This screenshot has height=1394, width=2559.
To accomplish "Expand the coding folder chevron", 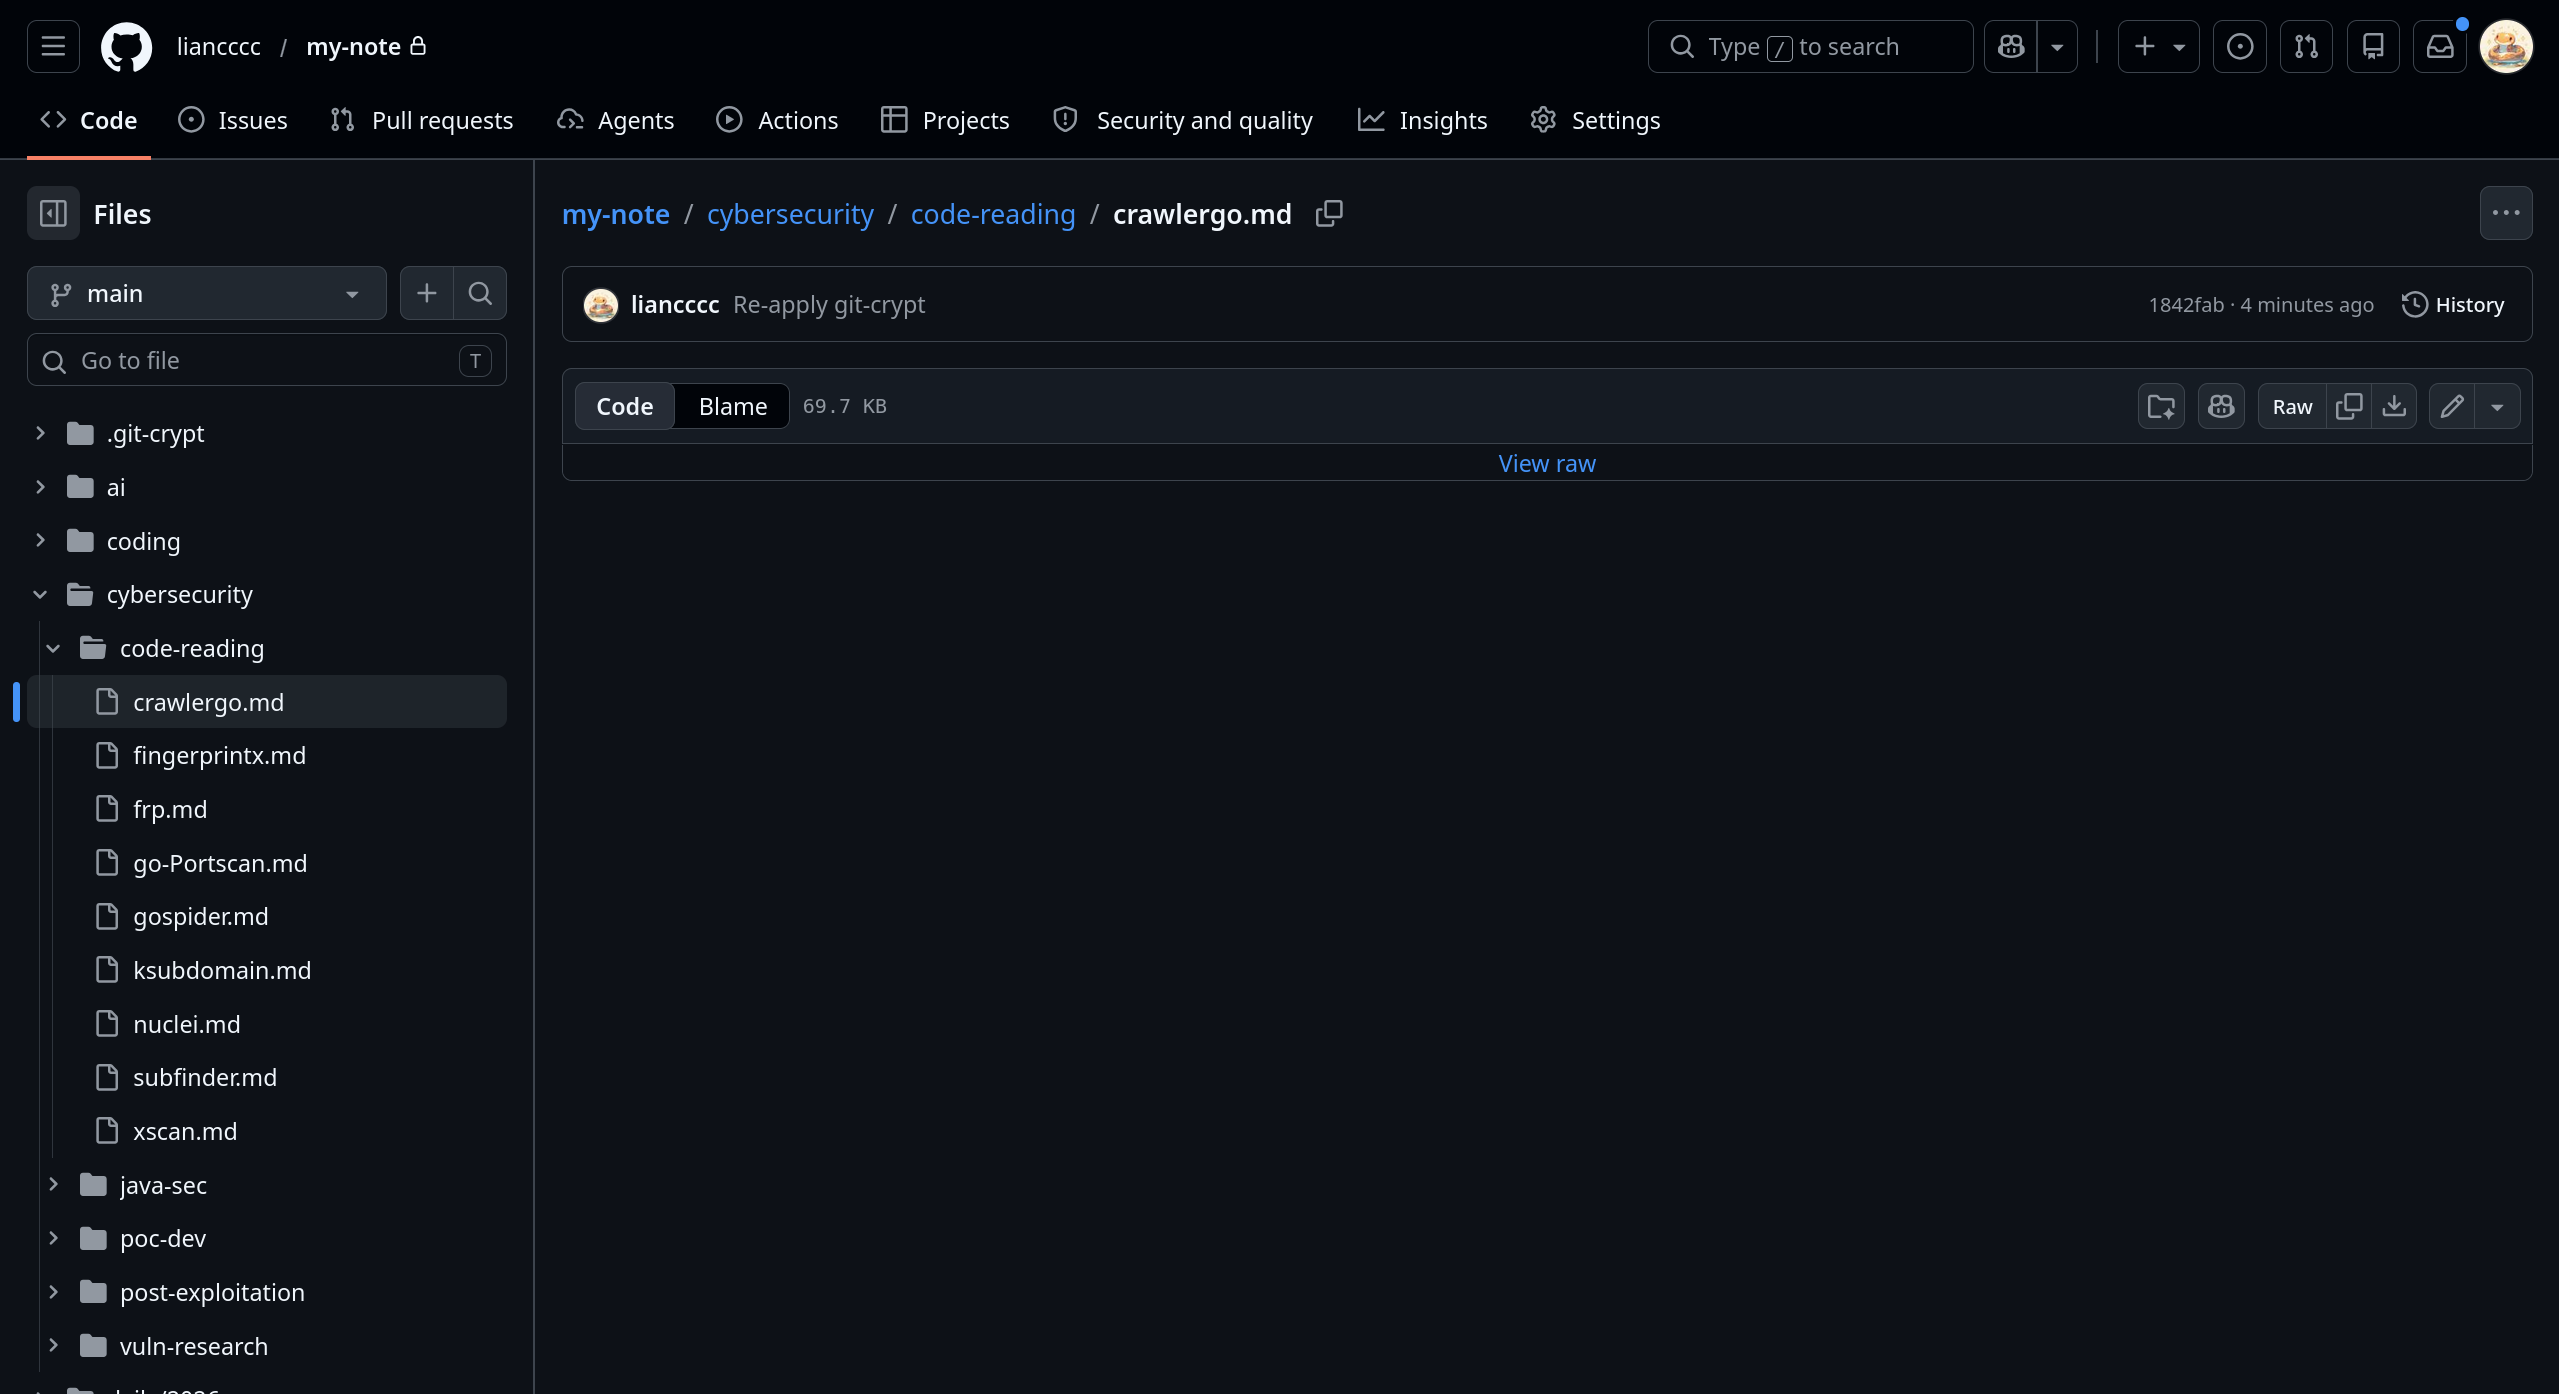I will [x=40, y=540].
